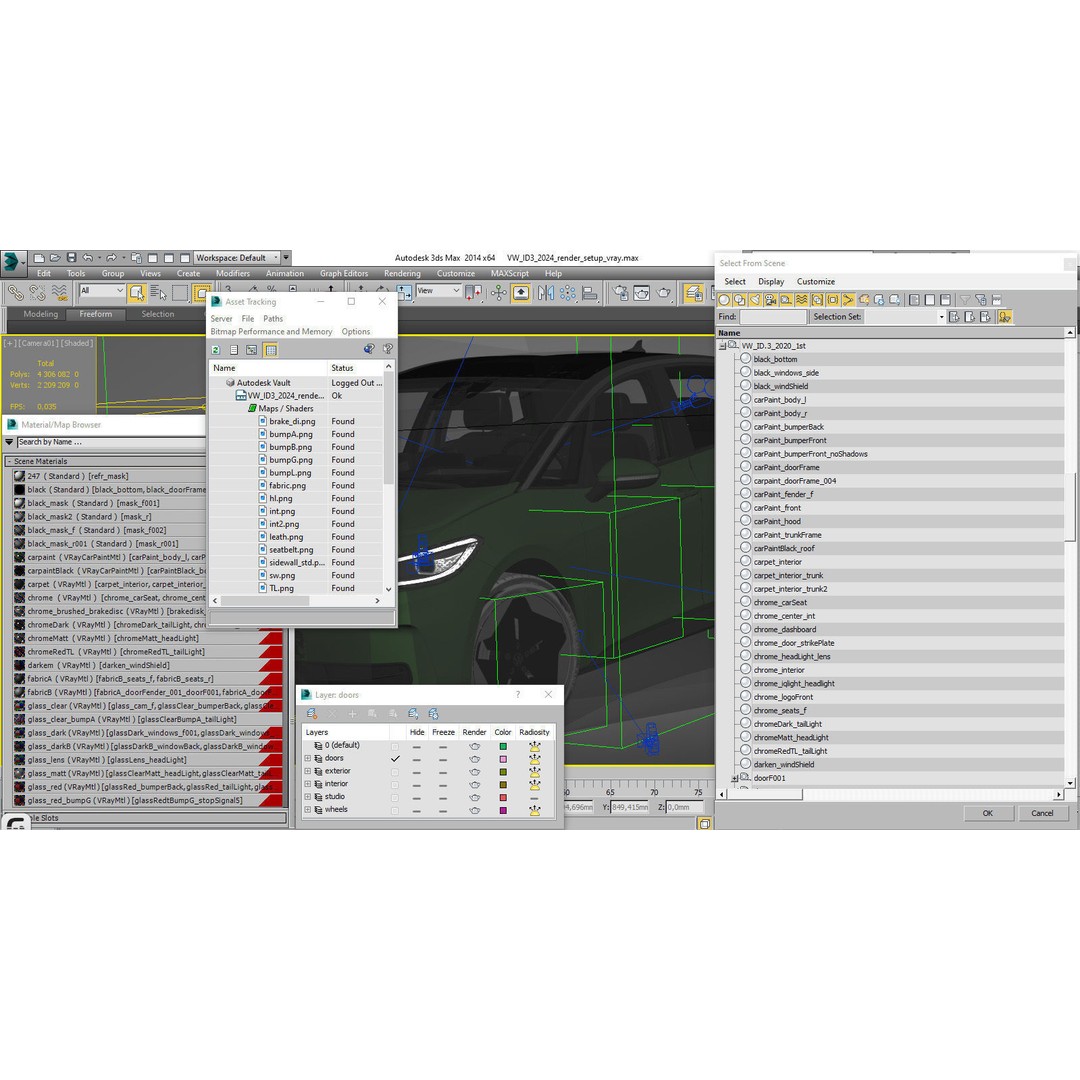The width and height of the screenshot is (1080, 1080).
Task: Toggle Hide for the doors layer
Action: point(417,758)
